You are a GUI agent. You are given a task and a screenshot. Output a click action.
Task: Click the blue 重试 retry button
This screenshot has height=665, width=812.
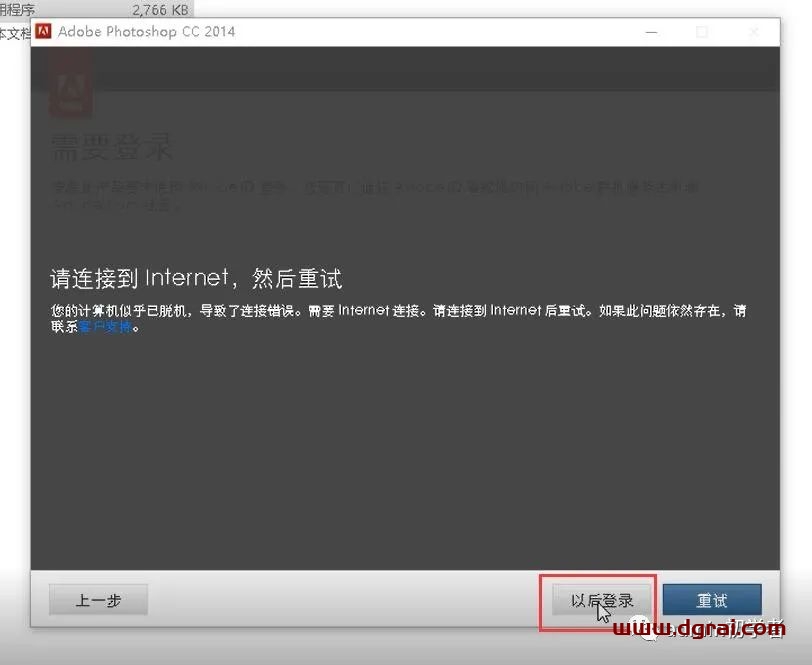(x=712, y=600)
